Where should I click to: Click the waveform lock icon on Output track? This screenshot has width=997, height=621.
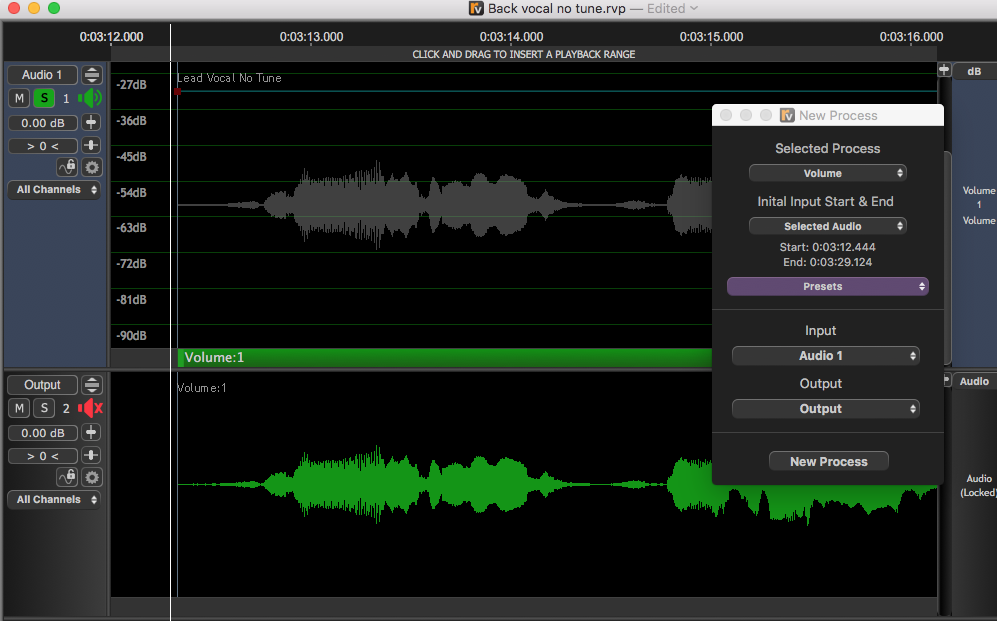click(x=67, y=478)
